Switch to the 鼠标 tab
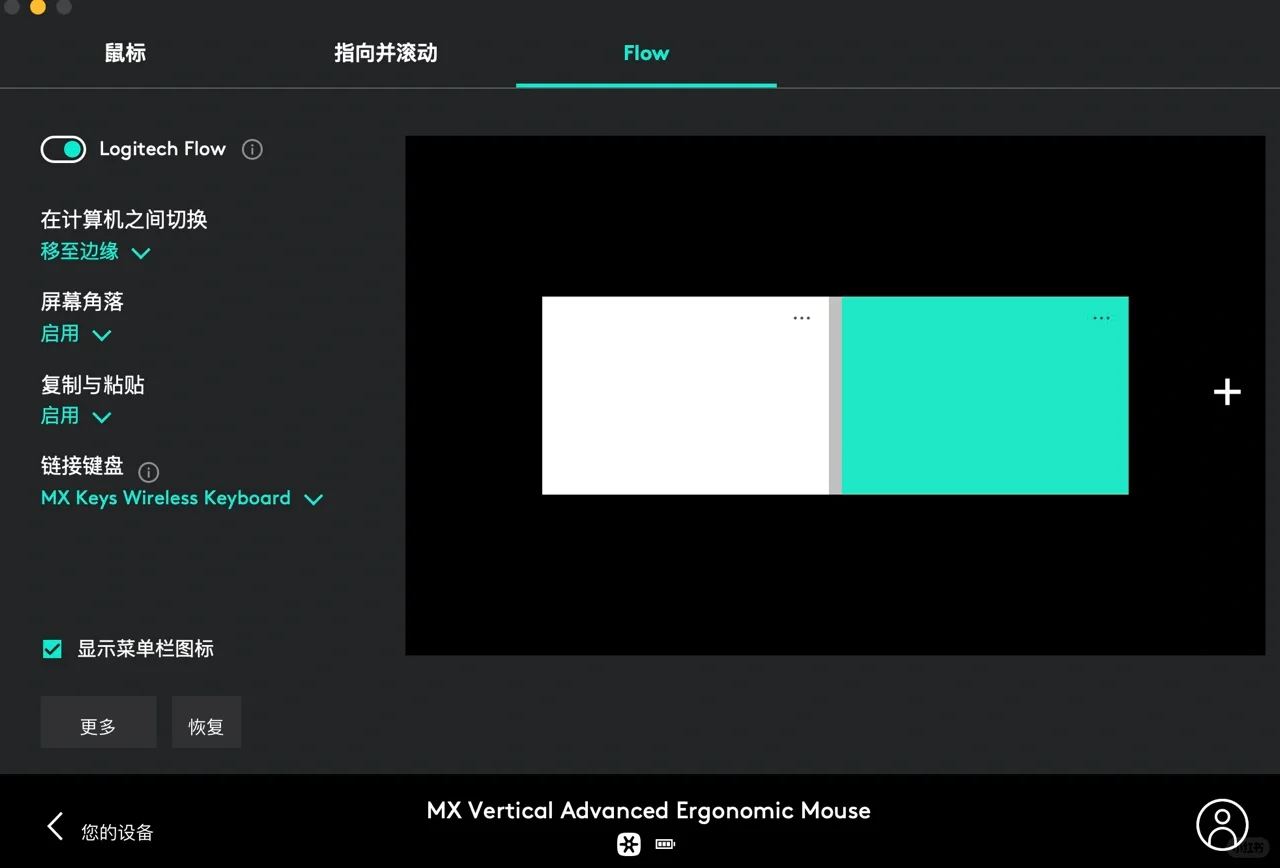This screenshot has width=1280, height=868. (x=125, y=53)
